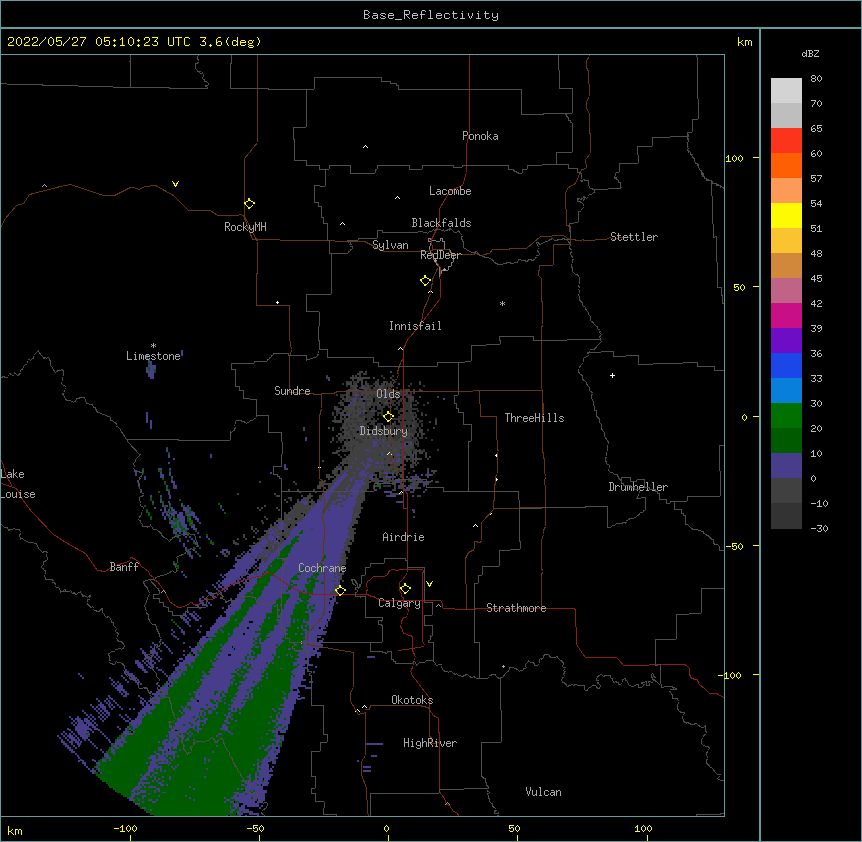
Task: Select the yellow diamond marker south of RedDeer
Action: pyautogui.click(x=426, y=281)
